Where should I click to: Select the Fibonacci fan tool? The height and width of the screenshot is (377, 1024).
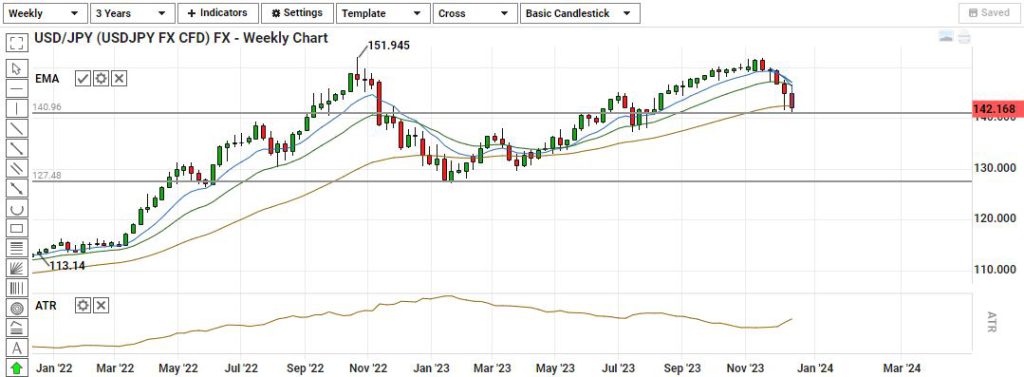[x=16, y=268]
